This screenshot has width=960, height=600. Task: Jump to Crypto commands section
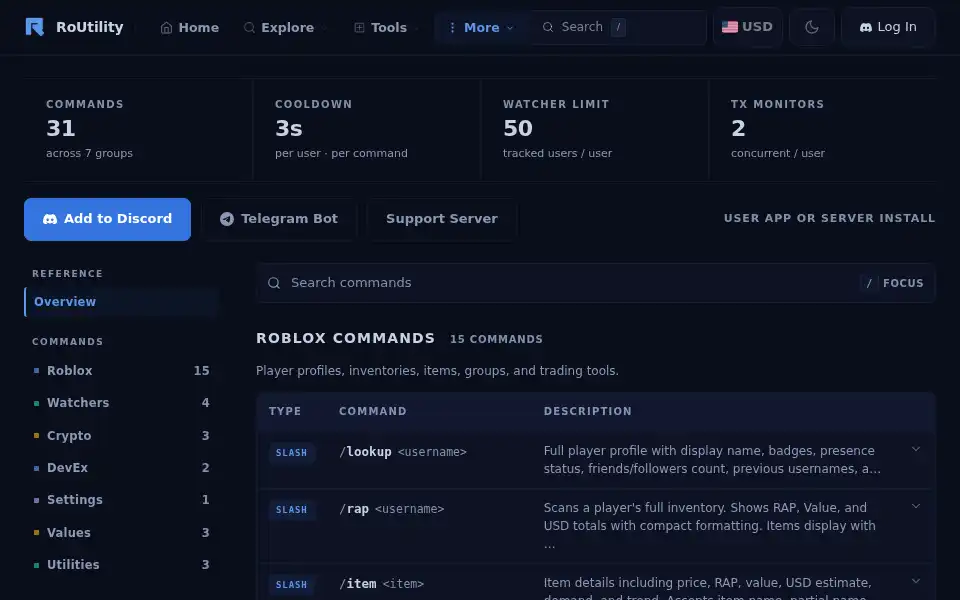pyautogui.click(x=121, y=435)
